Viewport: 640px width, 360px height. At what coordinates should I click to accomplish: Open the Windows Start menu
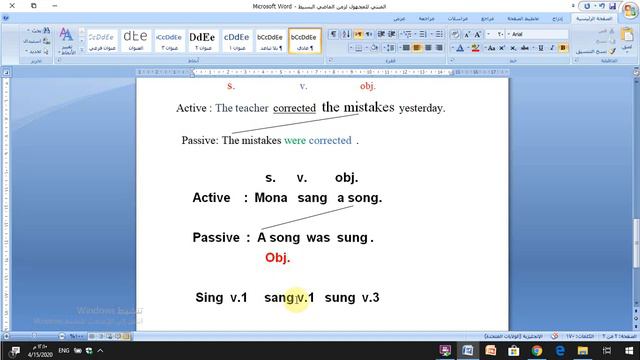(629, 351)
